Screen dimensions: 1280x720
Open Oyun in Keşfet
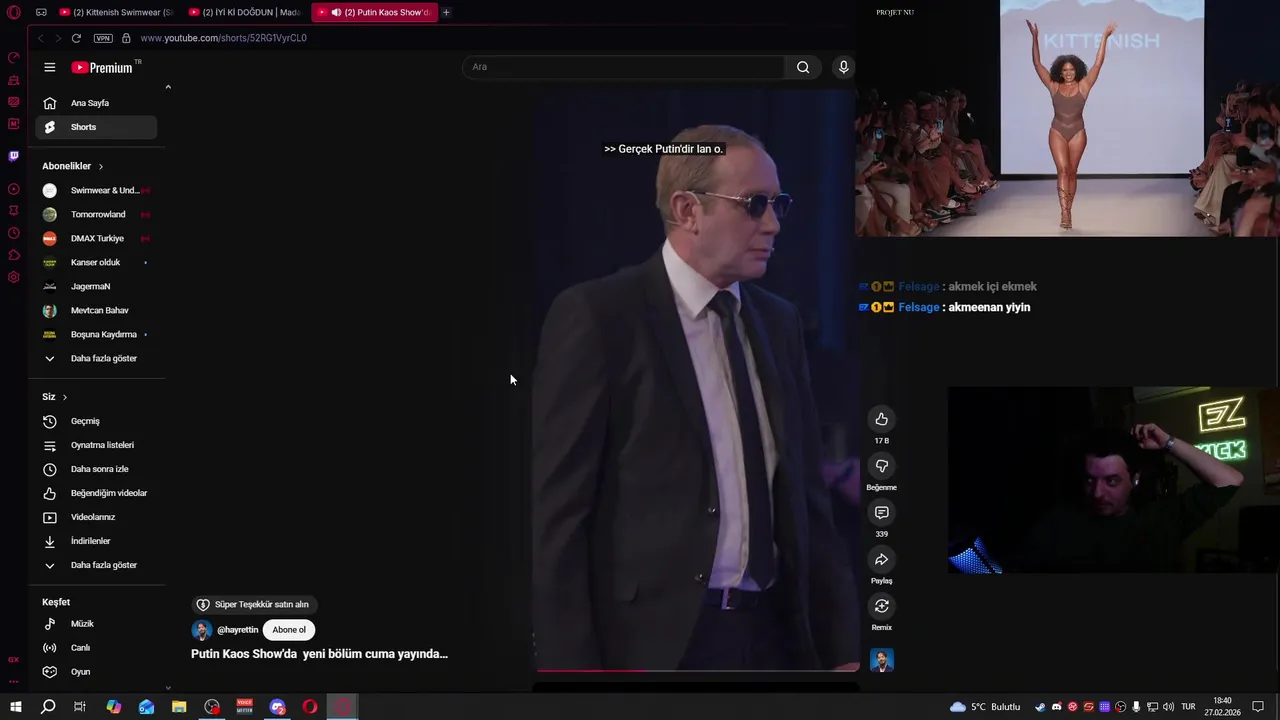[x=96, y=672]
